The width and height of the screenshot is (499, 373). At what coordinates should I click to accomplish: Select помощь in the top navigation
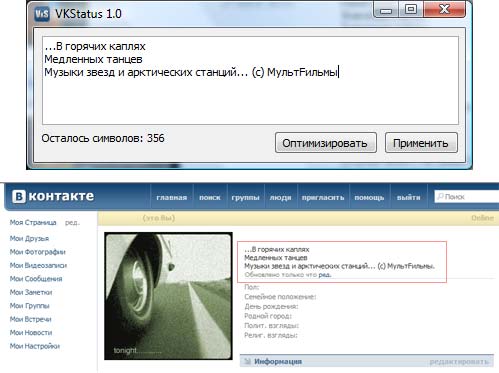(369, 197)
